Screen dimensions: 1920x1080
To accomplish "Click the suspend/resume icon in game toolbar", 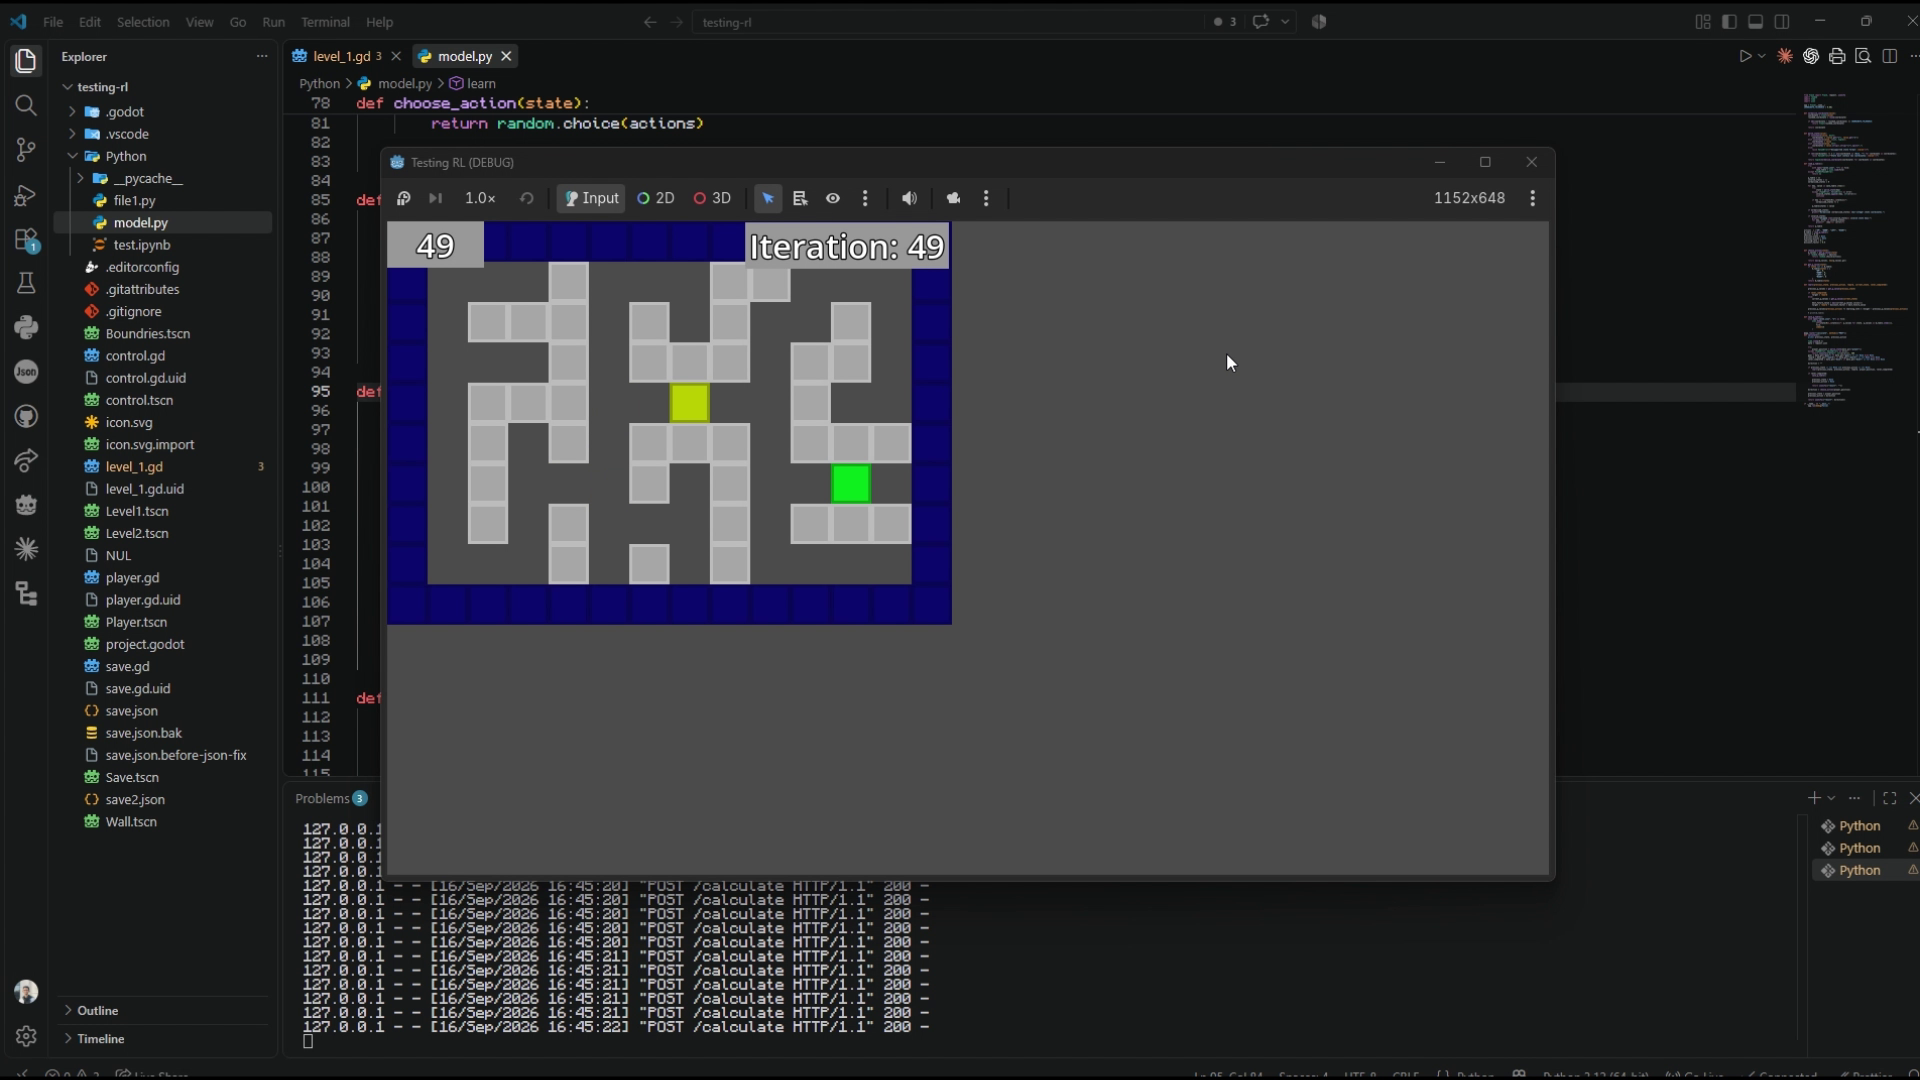I will tap(403, 198).
